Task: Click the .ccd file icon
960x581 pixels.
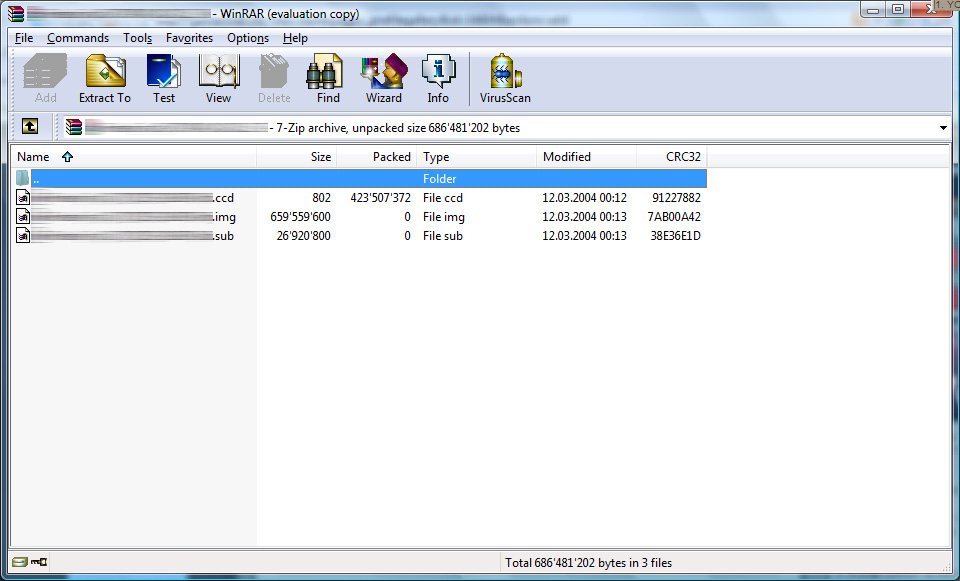Action: [x=23, y=198]
